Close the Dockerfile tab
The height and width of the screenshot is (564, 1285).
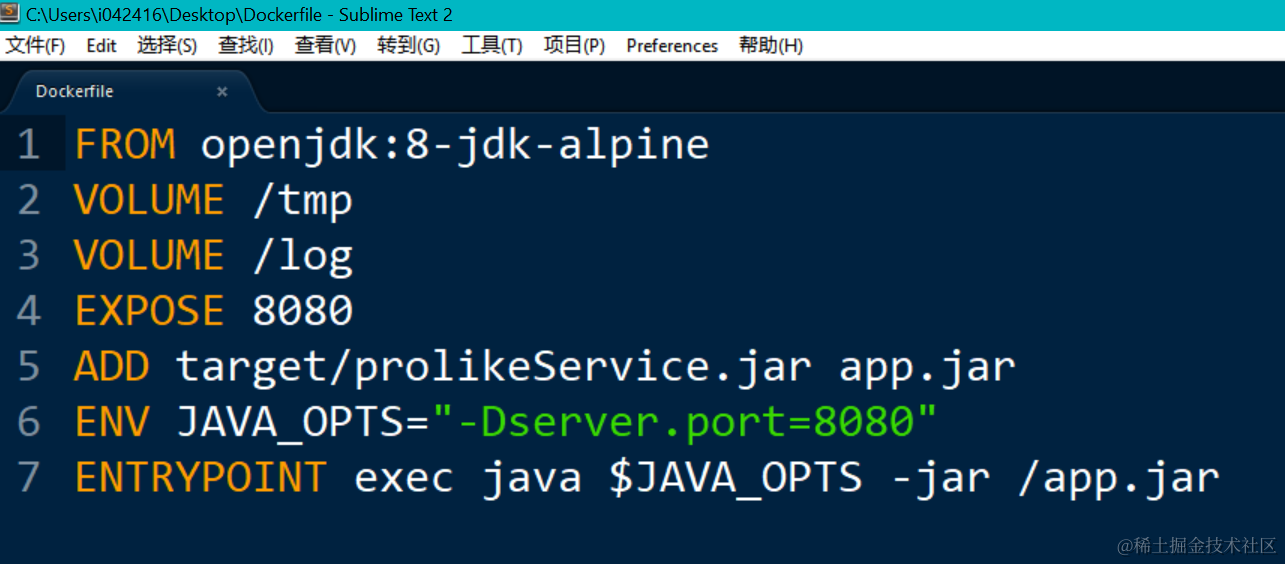[222, 92]
